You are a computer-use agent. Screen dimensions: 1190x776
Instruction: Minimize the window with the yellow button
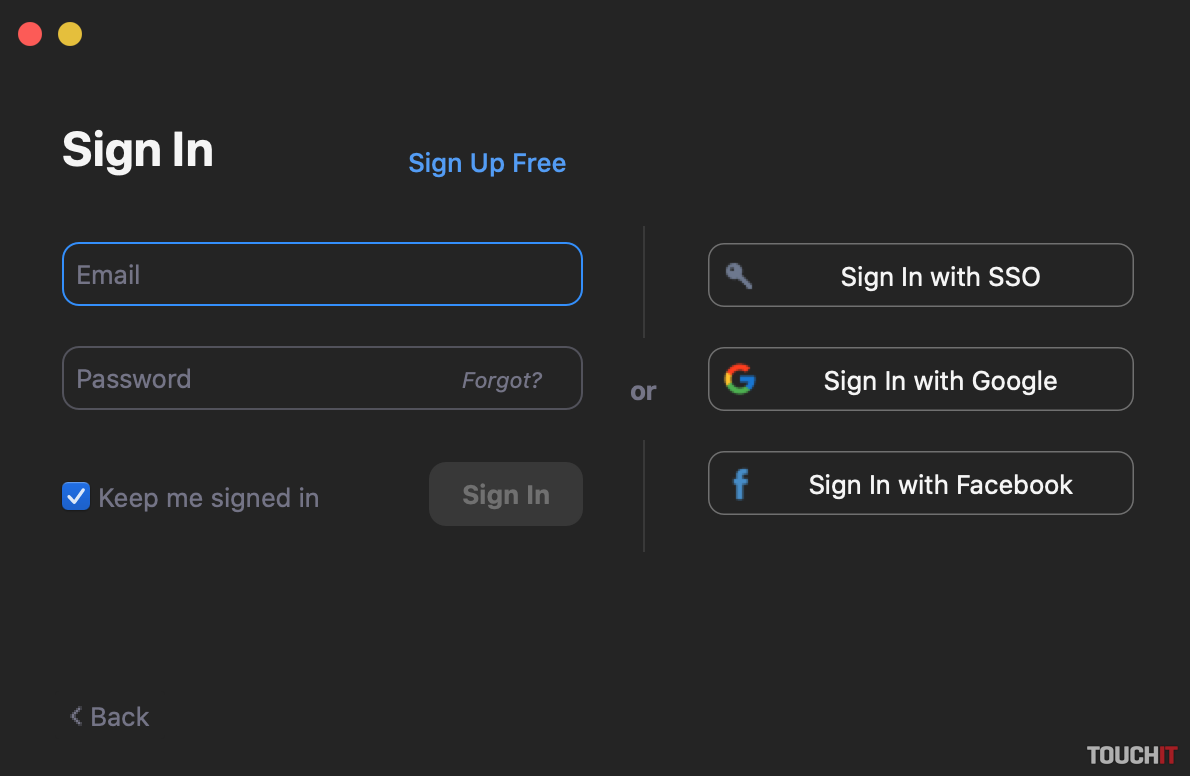pos(70,34)
